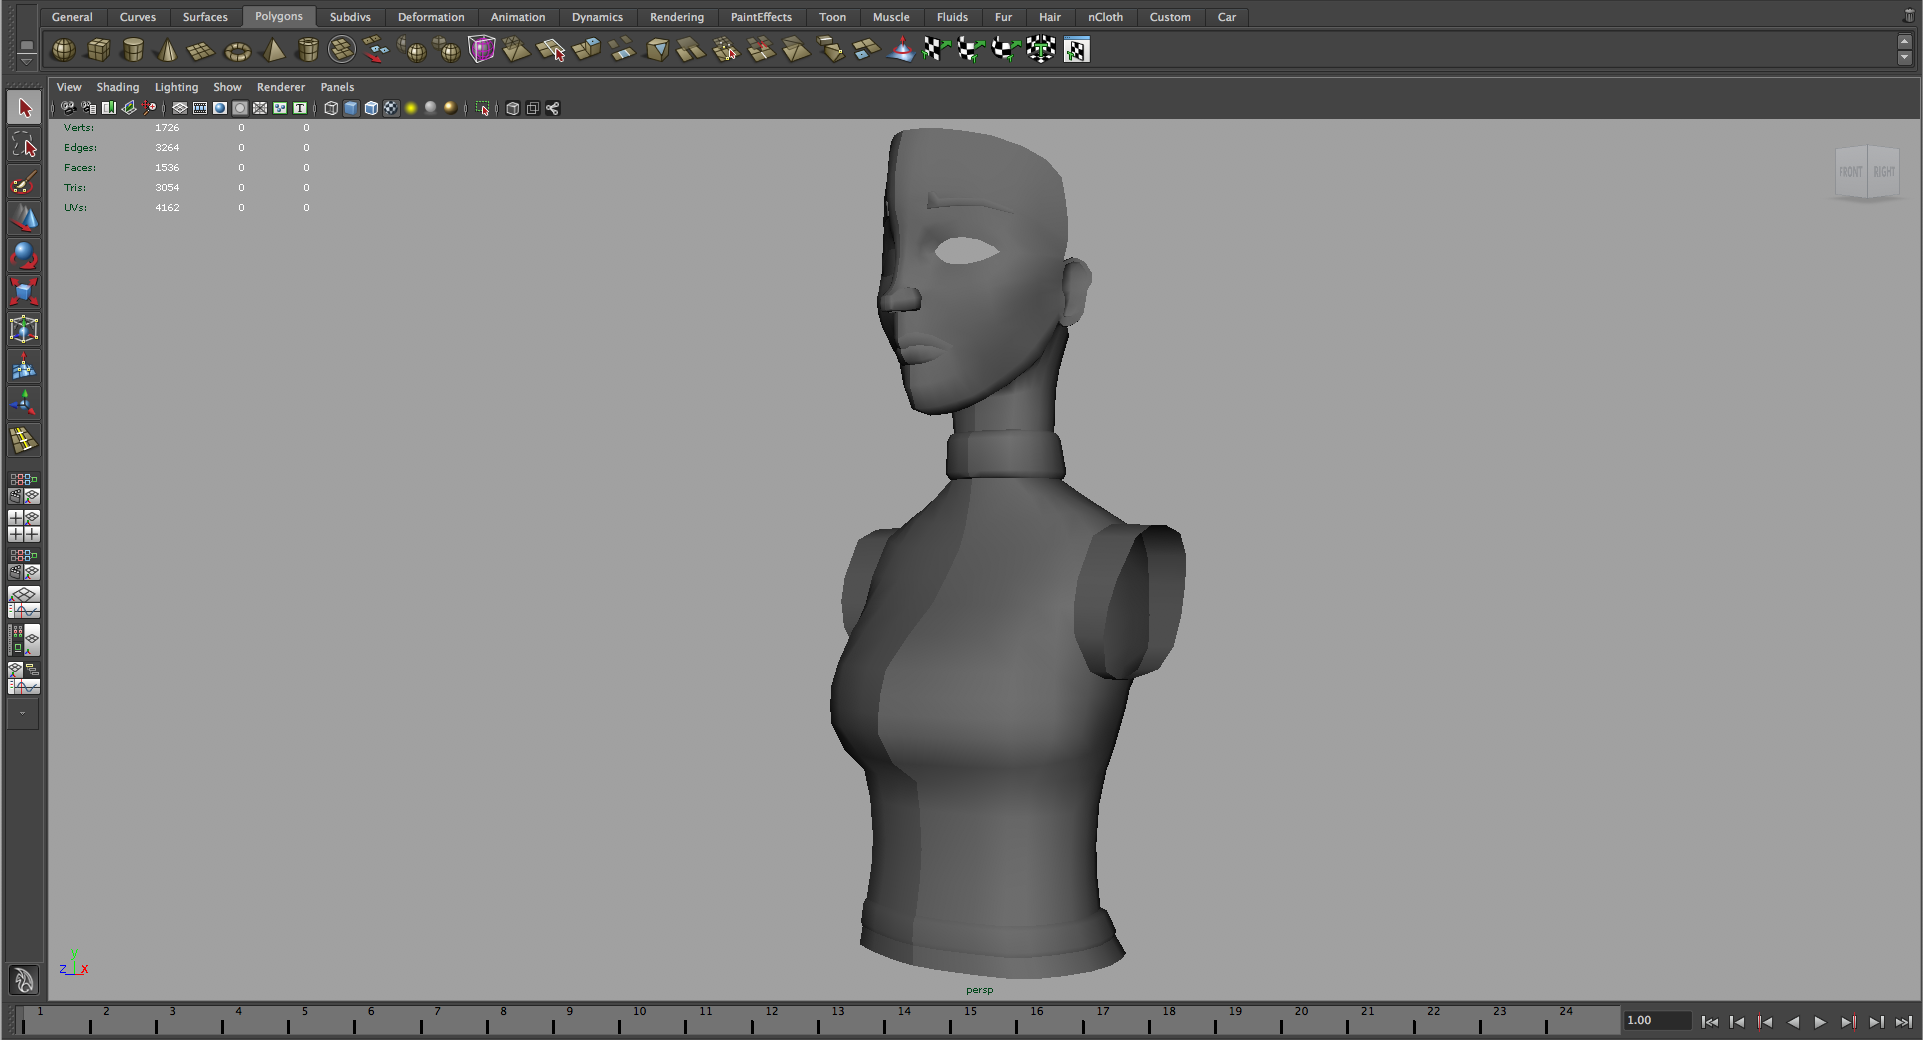Switch to the Animation shelf tab
The image size is (1923, 1040).
[x=517, y=17]
